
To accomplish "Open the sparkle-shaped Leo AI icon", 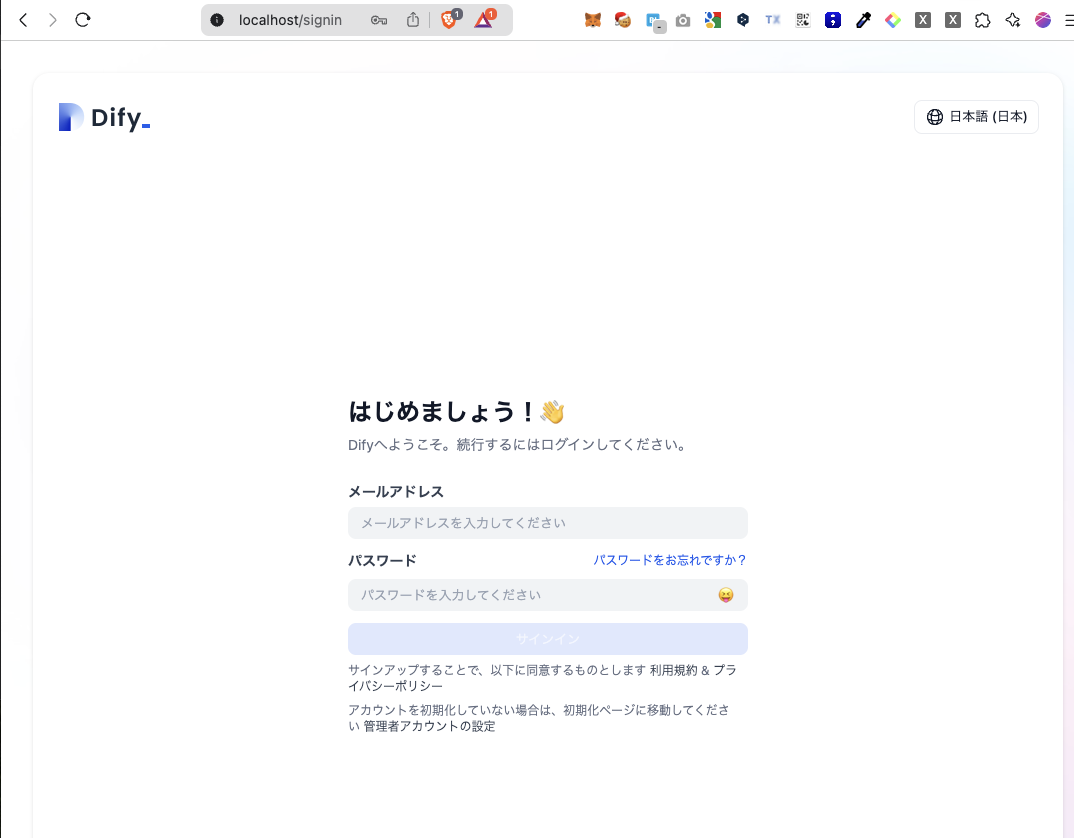I will click(1012, 19).
